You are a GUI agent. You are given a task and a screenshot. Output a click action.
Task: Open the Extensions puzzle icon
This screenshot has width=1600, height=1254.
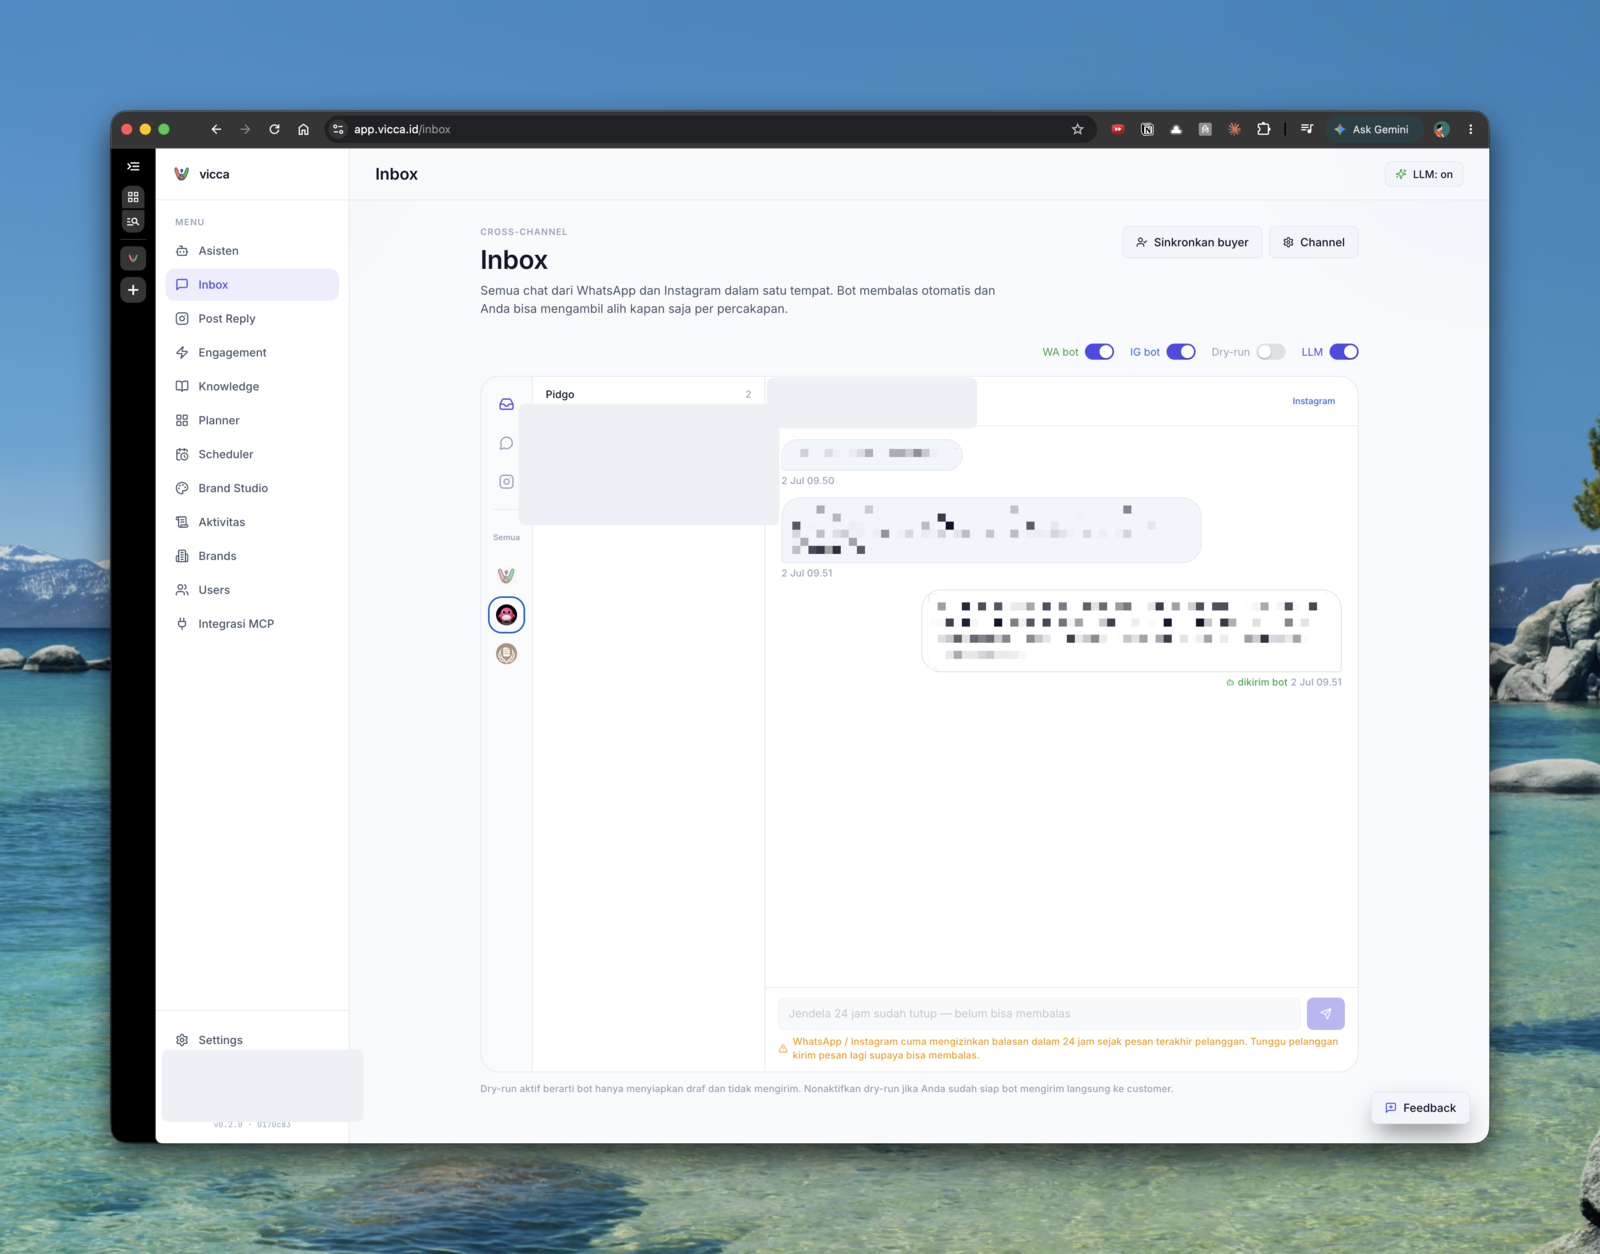point(1264,129)
